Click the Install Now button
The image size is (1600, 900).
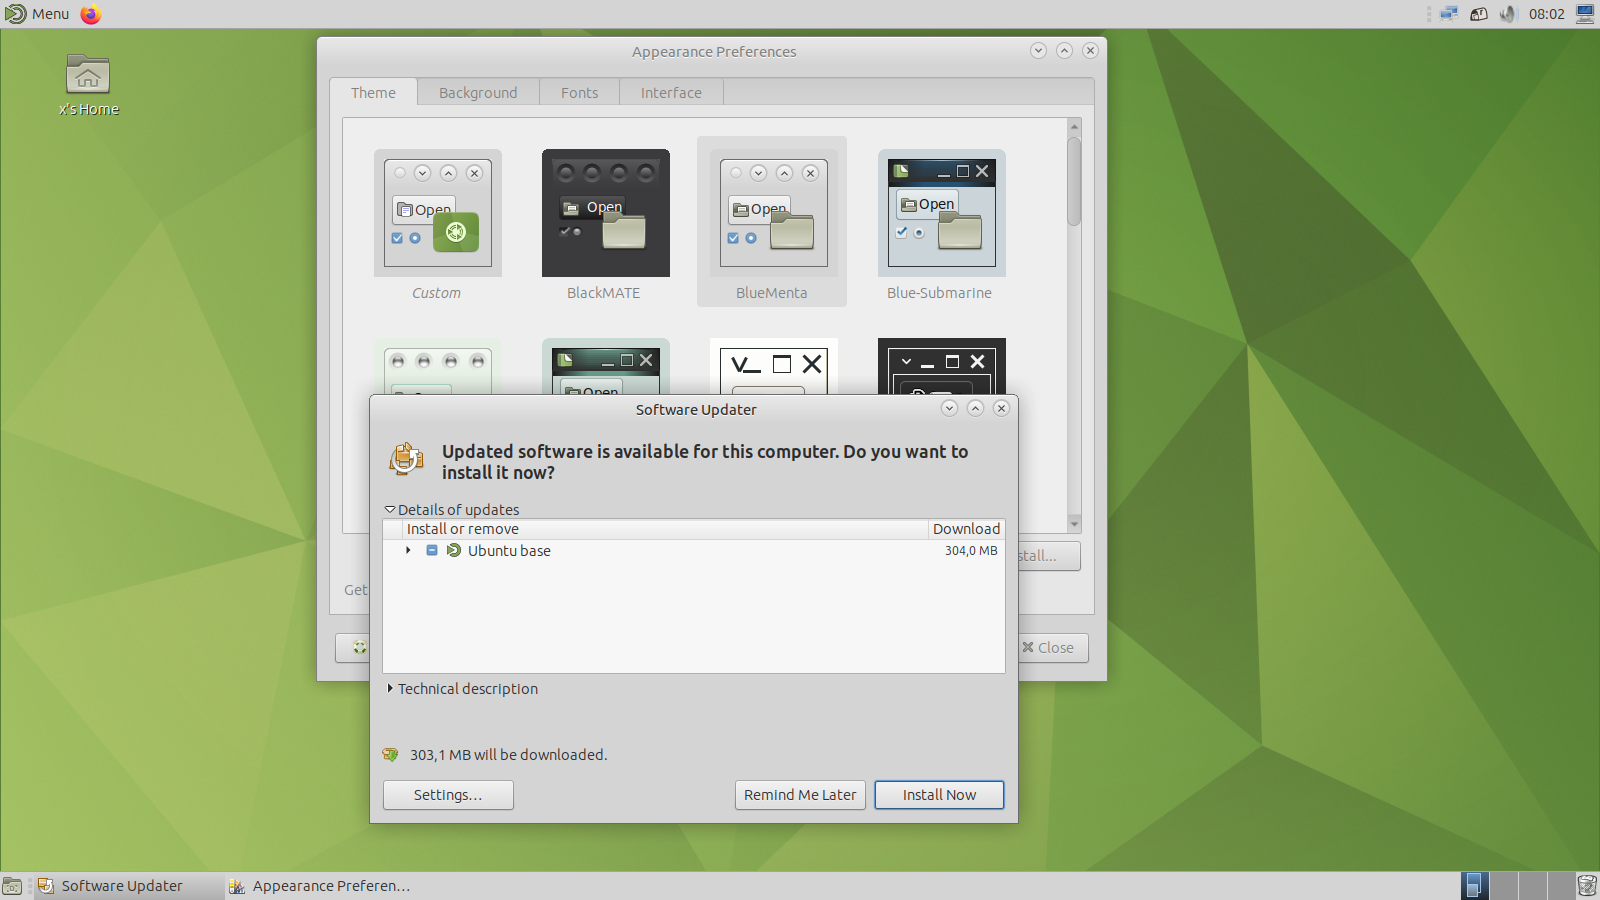(x=938, y=794)
